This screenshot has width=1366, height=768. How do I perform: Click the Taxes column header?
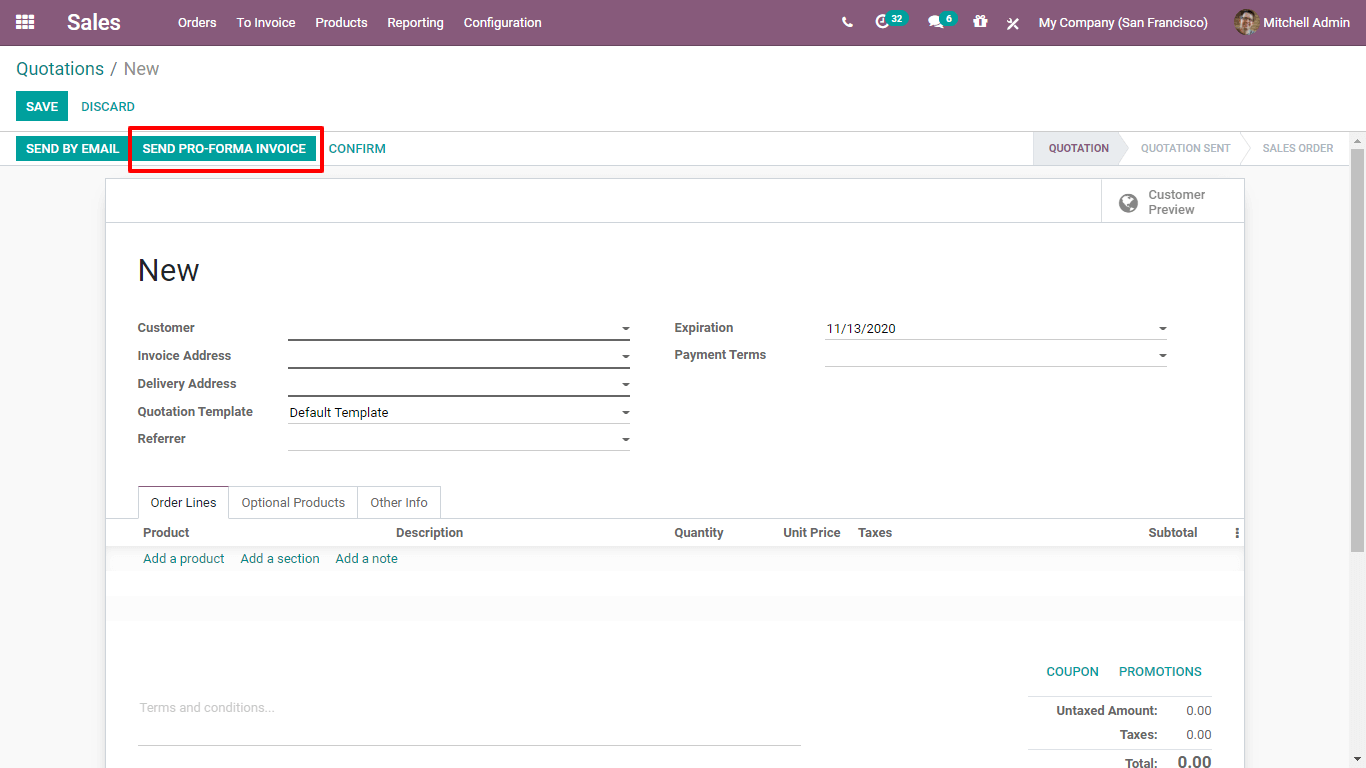tap(875, 533)
